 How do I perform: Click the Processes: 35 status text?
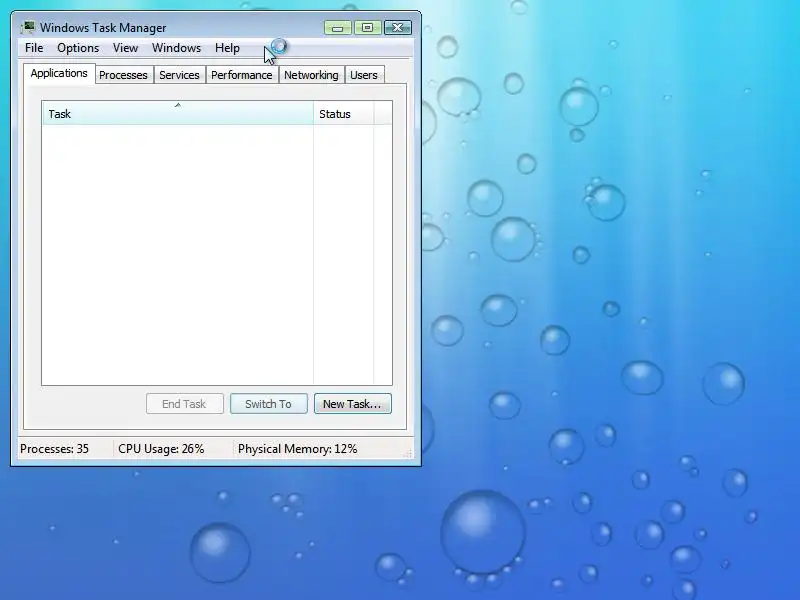click(54, 449)
